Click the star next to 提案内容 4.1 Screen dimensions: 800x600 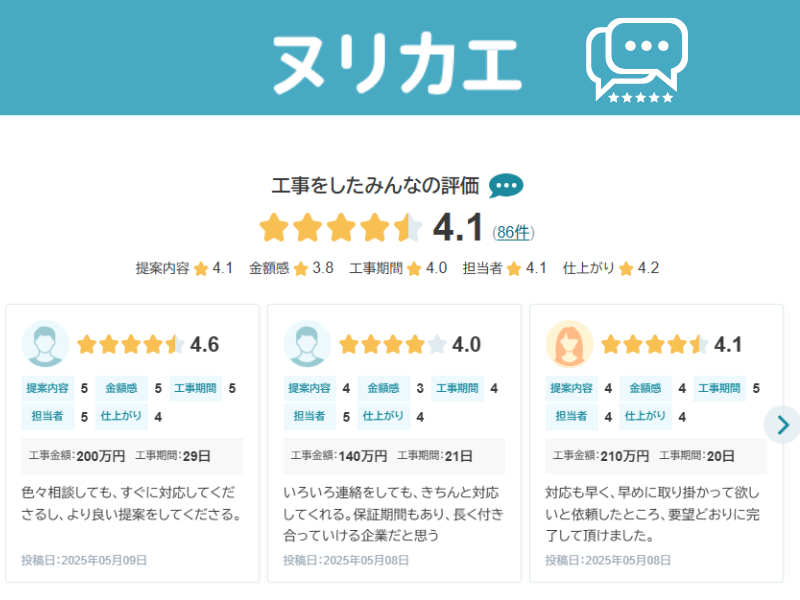pyautogui.click(x=201, y=268)
